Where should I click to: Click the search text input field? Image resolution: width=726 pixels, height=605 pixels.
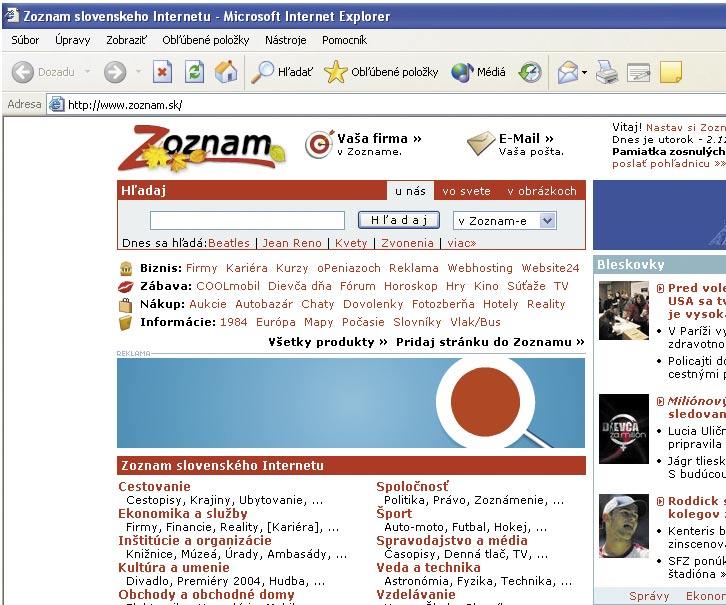click(x=247, y=220)
